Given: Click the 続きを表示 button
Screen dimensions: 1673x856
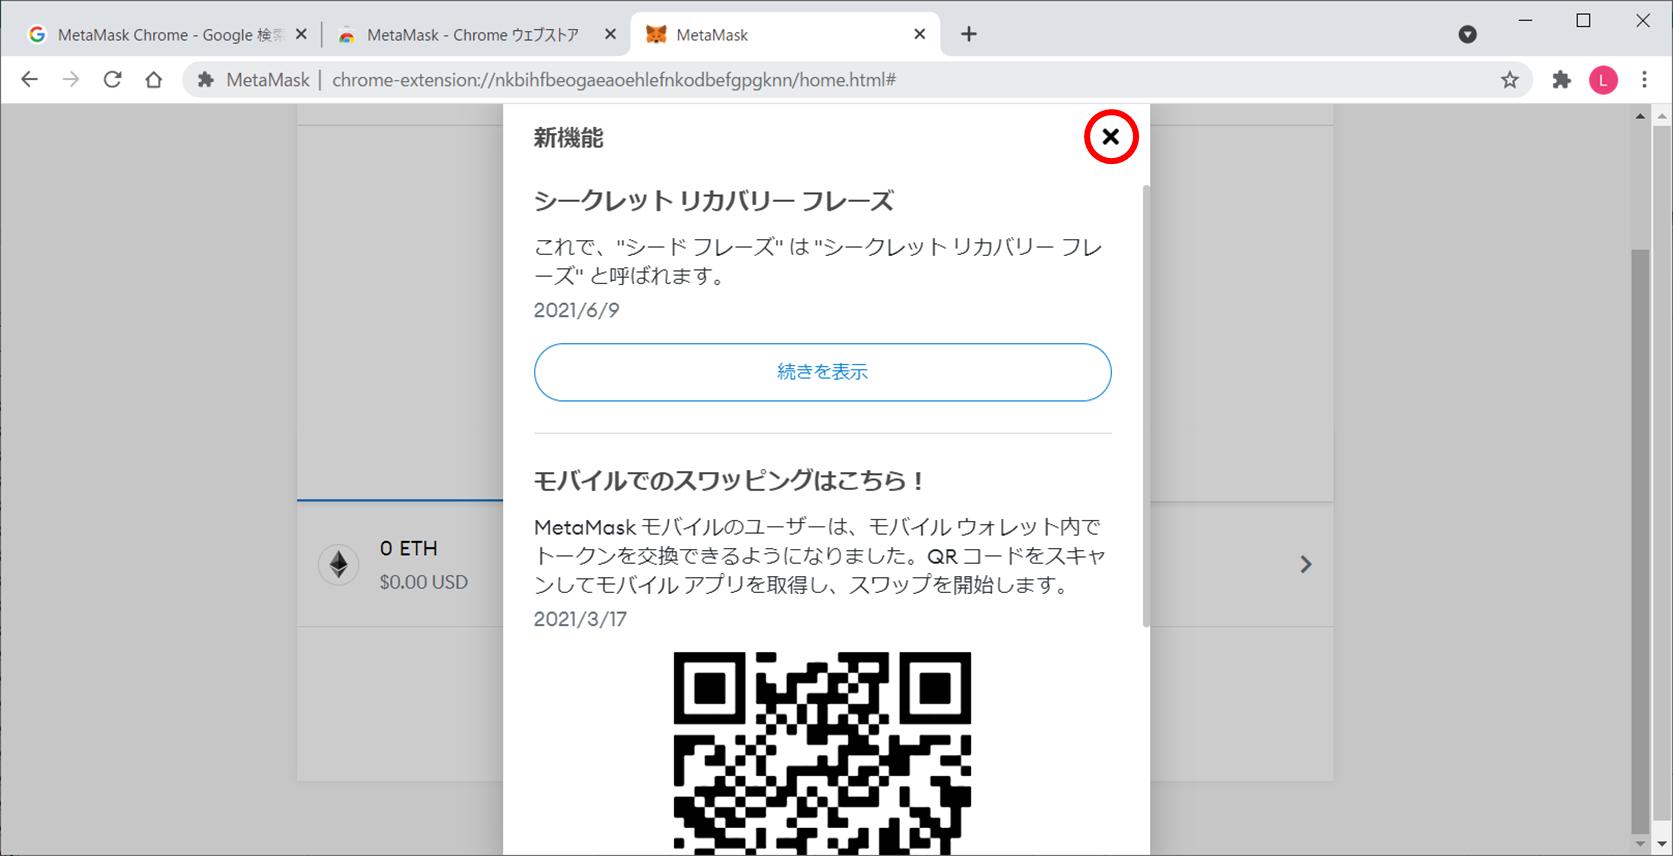Looking at the screenshot, I should 822,372.
